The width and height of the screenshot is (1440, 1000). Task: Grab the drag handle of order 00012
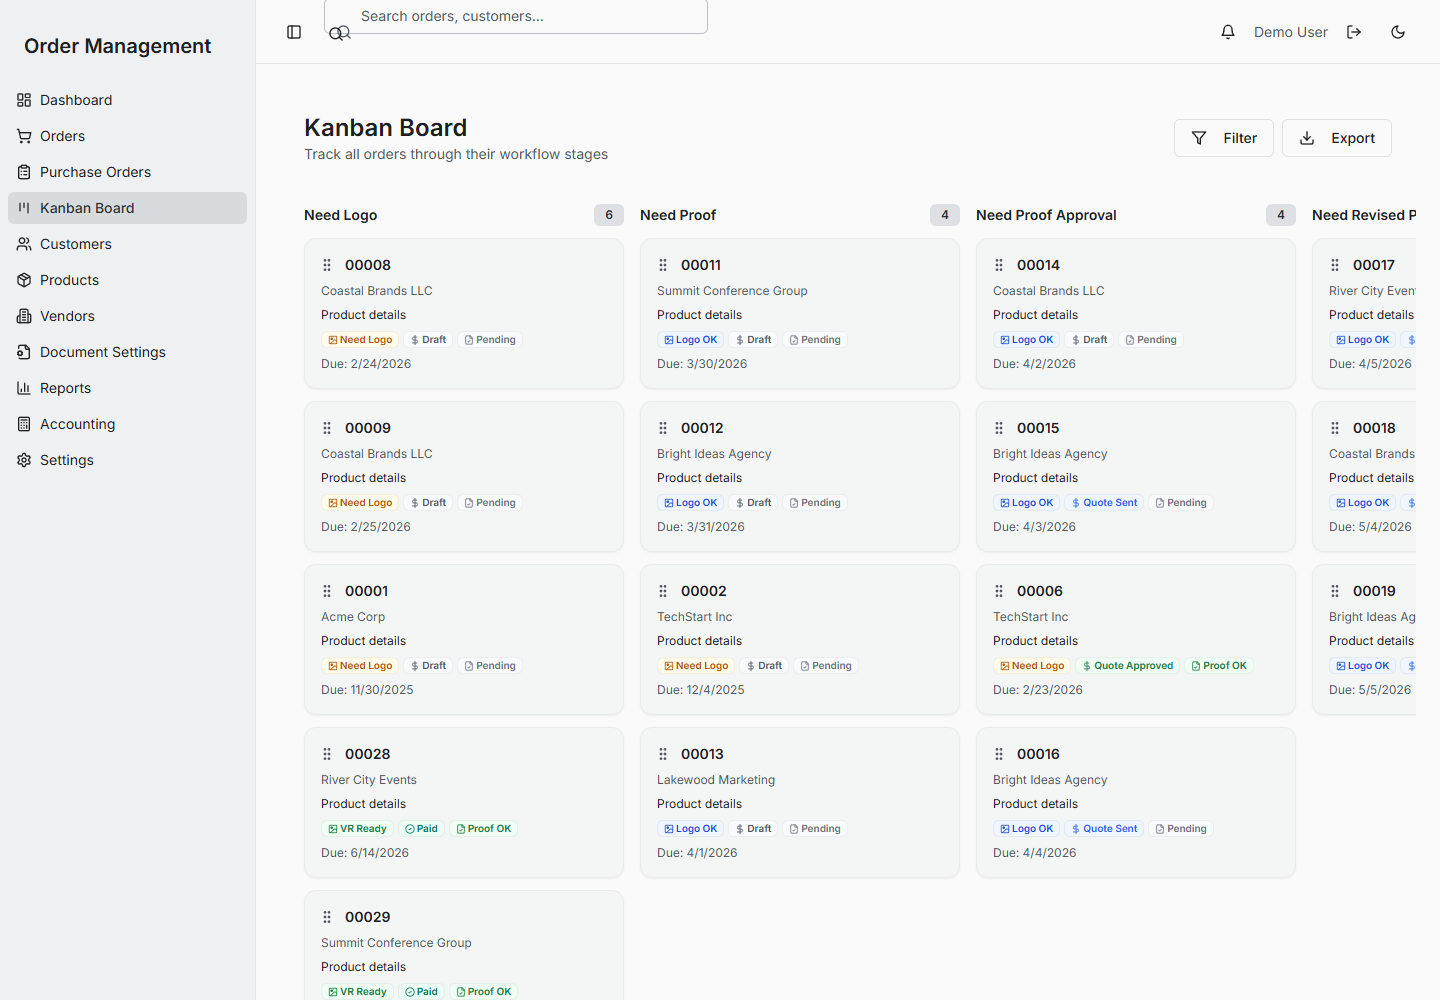tap(663, 428)
